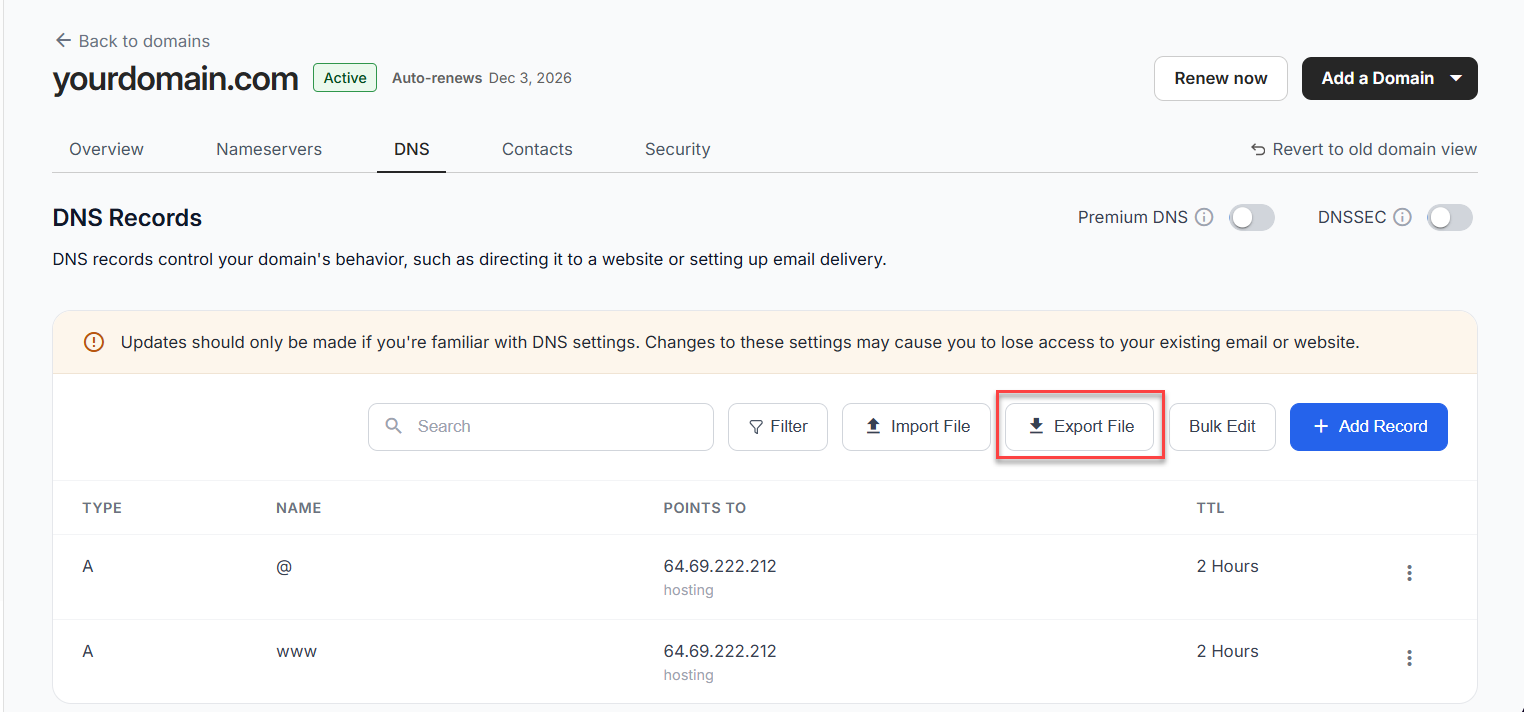Enable the Premium DNS toggle
Image resolution: width=1524 pixels, height=712 pixels.
[1251, 217]
